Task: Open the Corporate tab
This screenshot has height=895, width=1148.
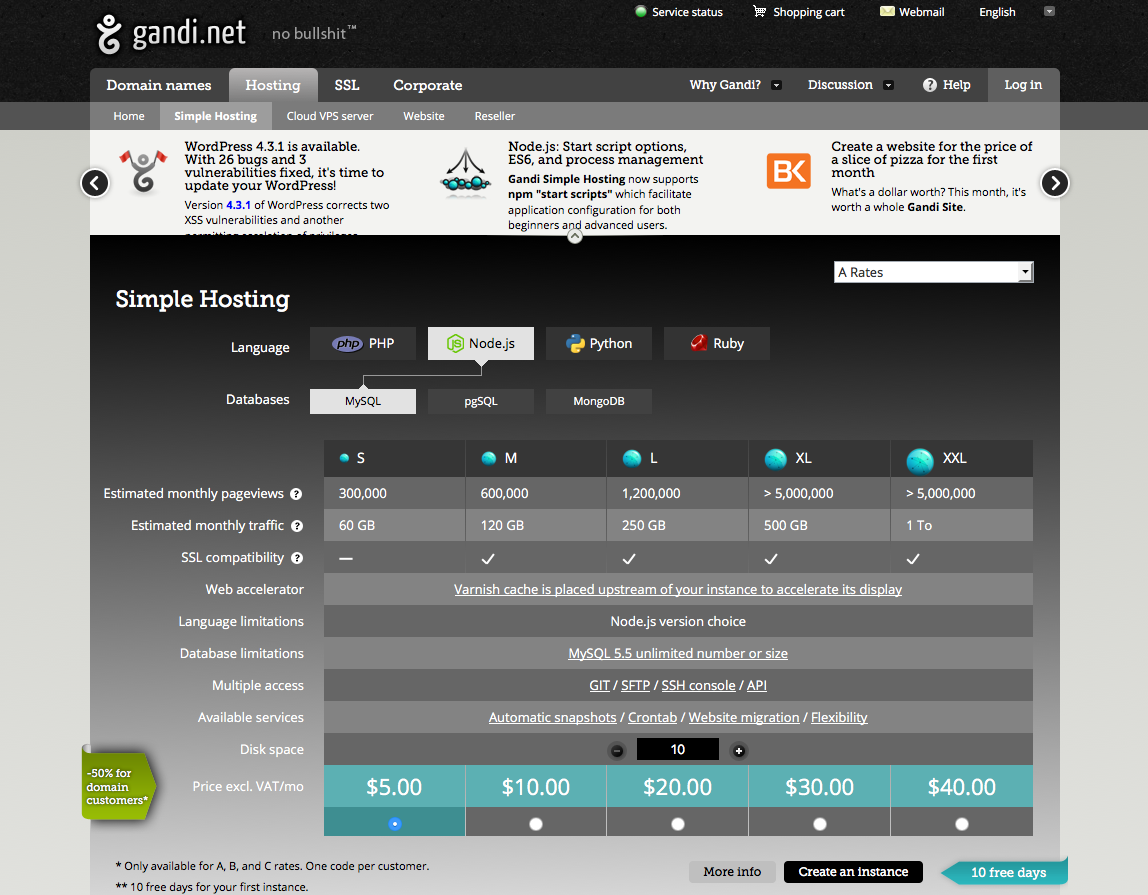Action: [428, 85]
